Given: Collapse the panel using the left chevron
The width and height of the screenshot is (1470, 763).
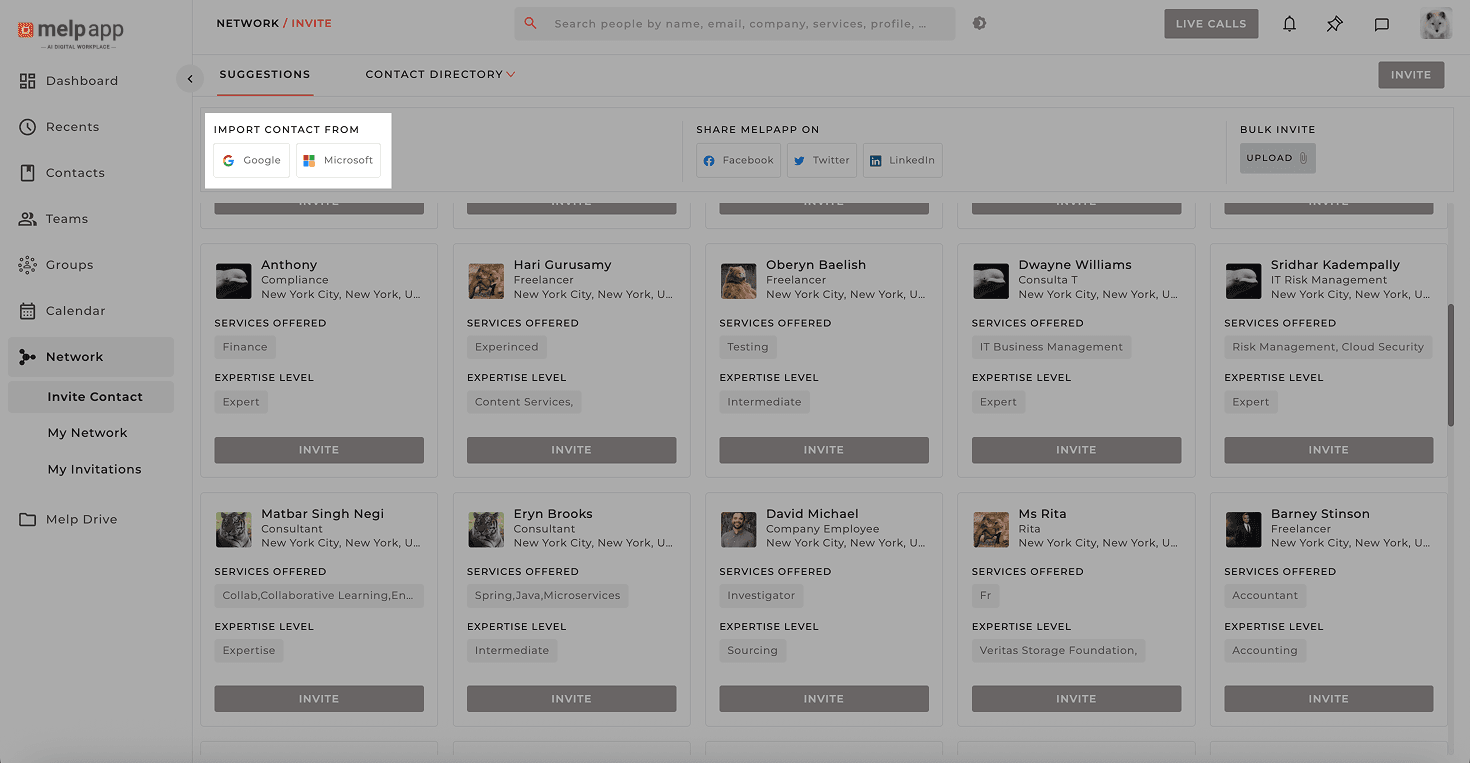Looking at the screenshot, I should click(x=189, y=78).
